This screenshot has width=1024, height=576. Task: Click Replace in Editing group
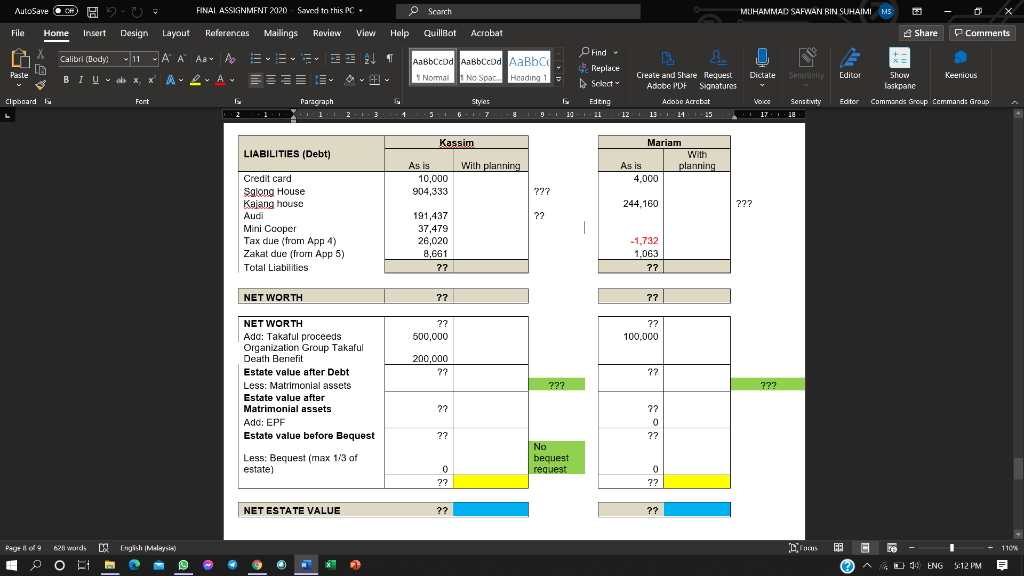coord(599,68)
